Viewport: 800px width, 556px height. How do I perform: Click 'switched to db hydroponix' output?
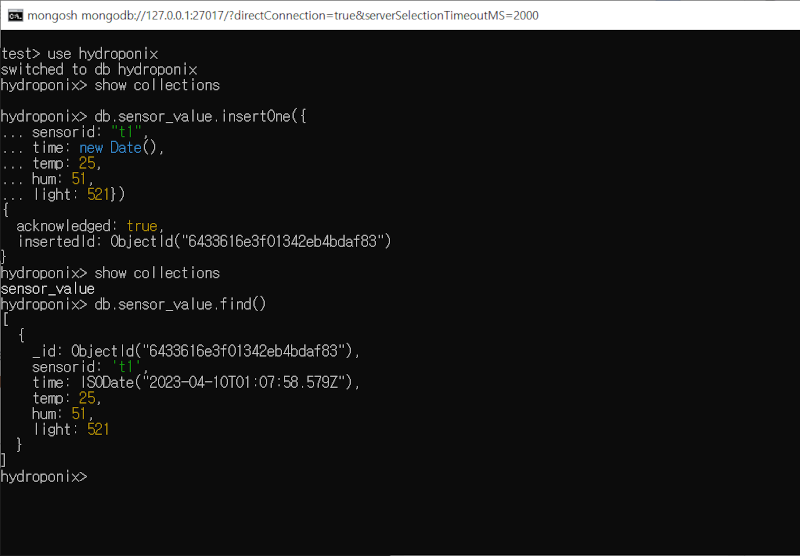[99, 69]
